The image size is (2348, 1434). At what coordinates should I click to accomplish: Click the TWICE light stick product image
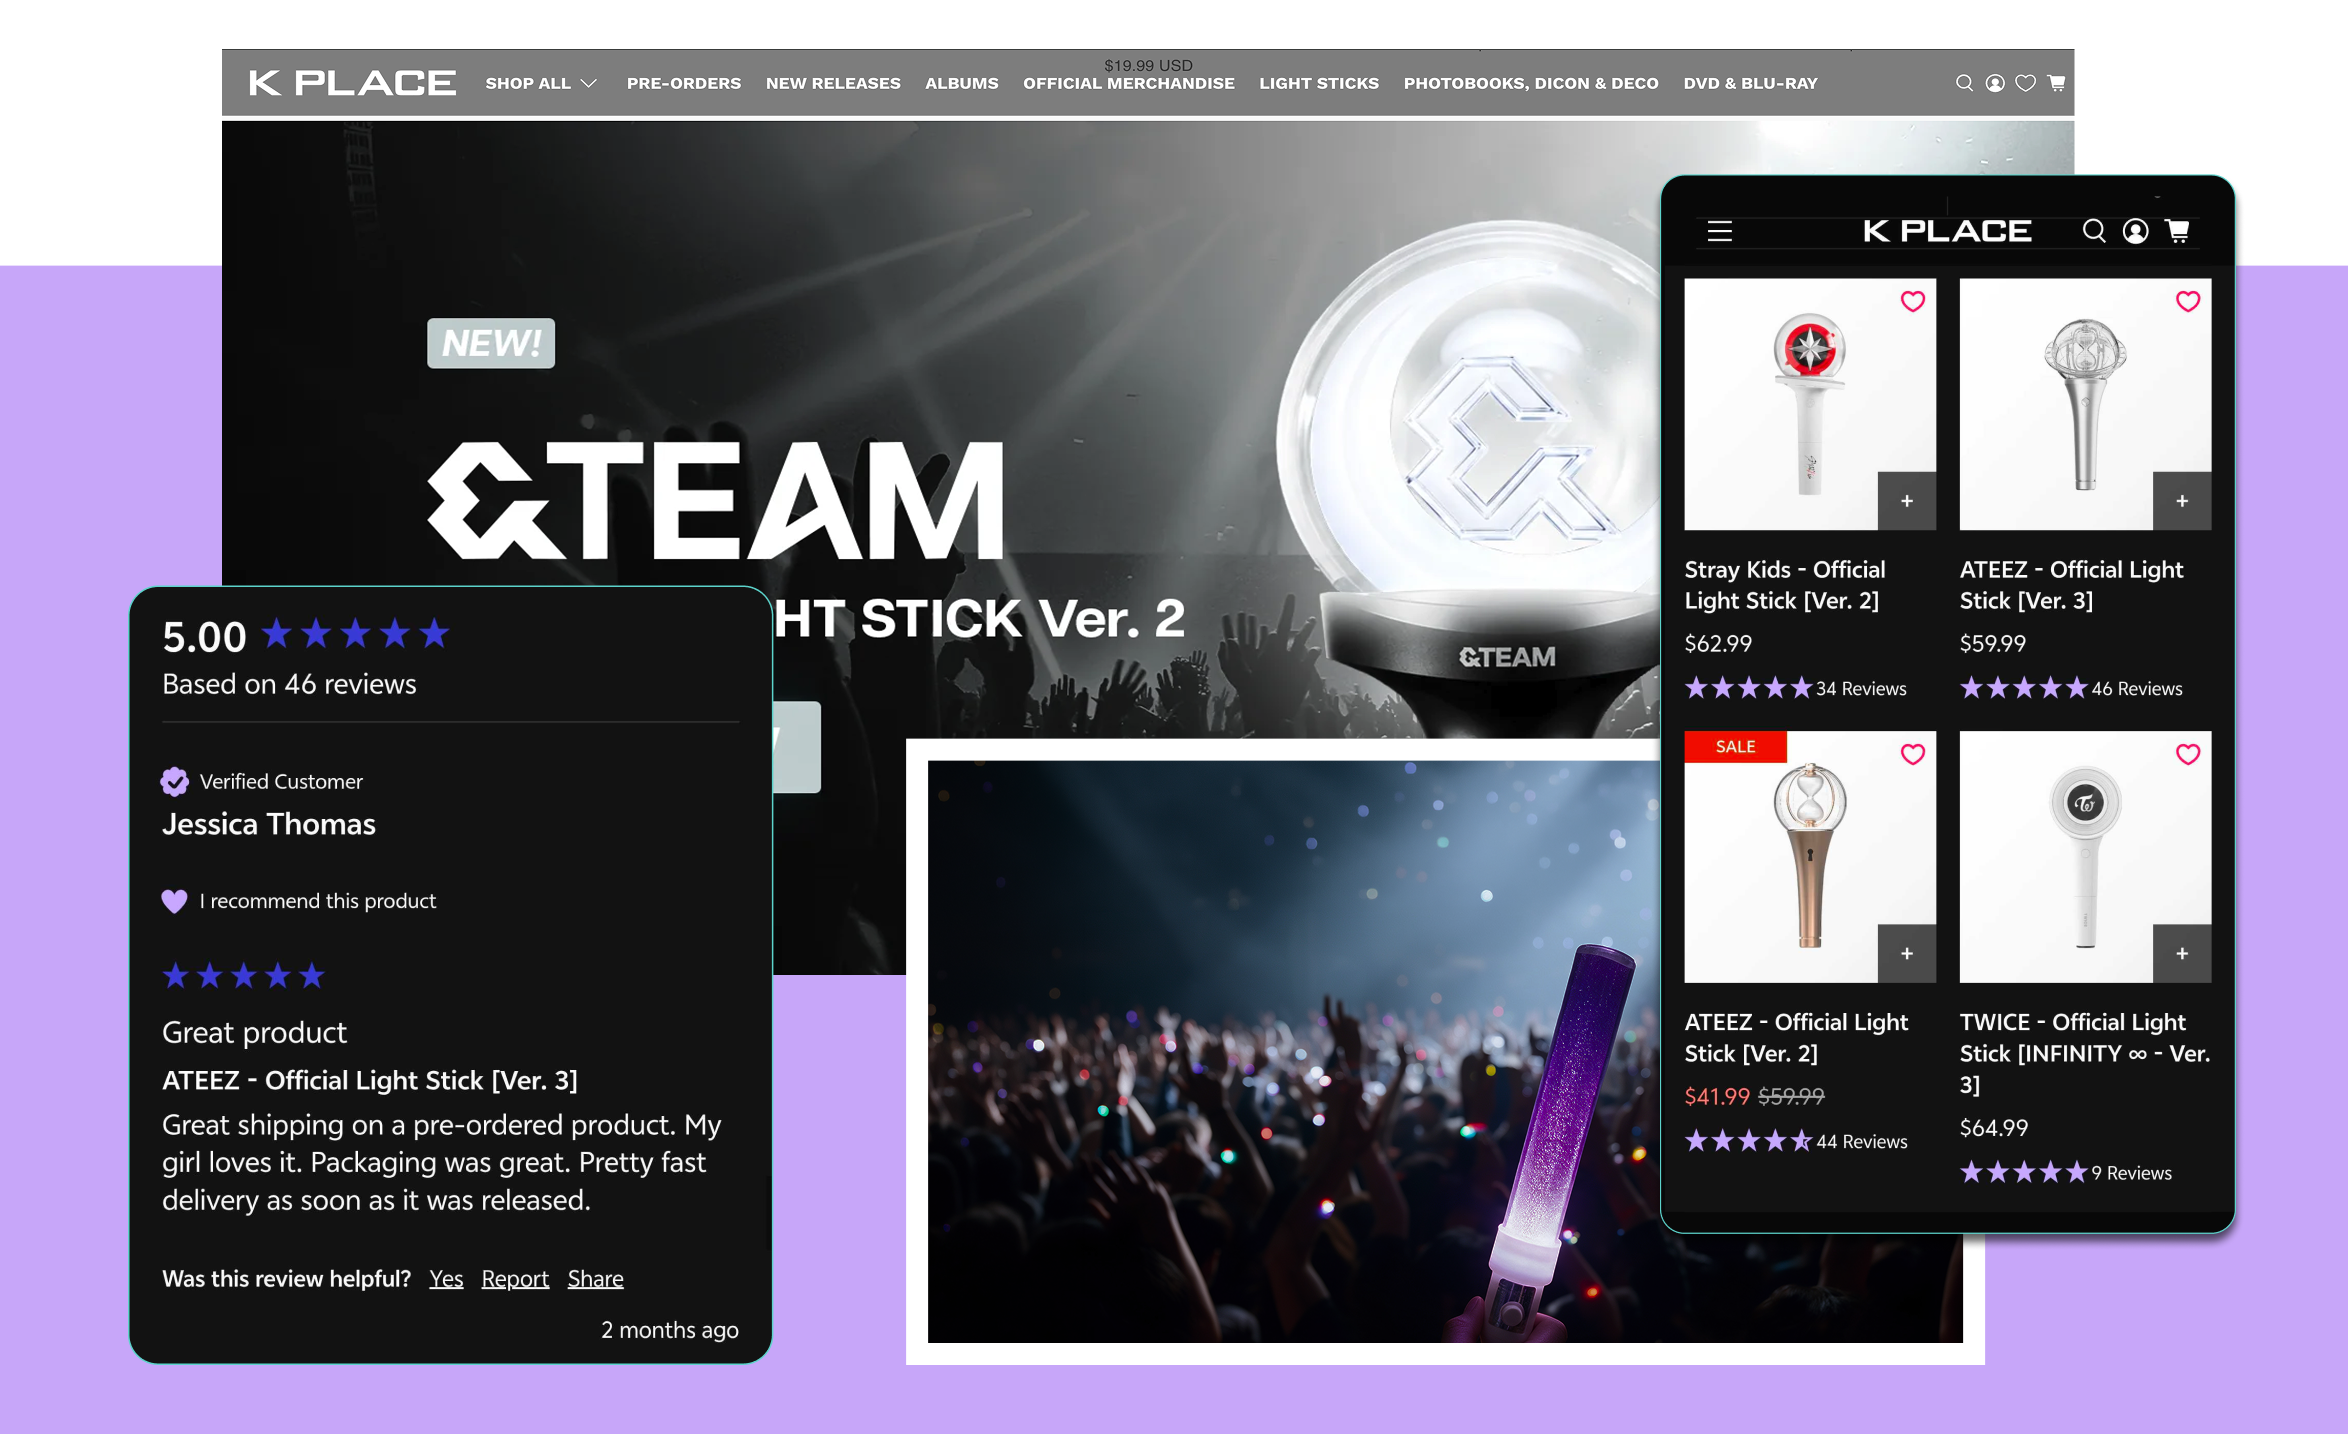pyautogui.click(x=2085, y=857)
